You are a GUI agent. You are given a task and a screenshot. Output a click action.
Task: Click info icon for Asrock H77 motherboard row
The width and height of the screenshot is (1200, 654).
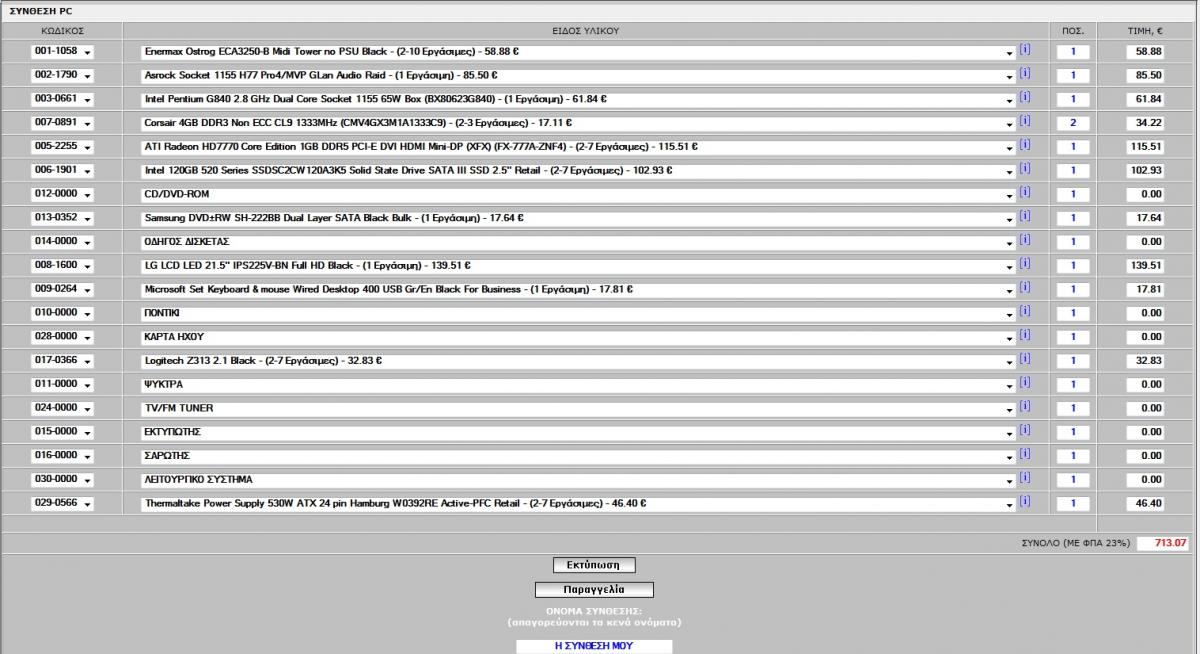(x=1025, y=74)
